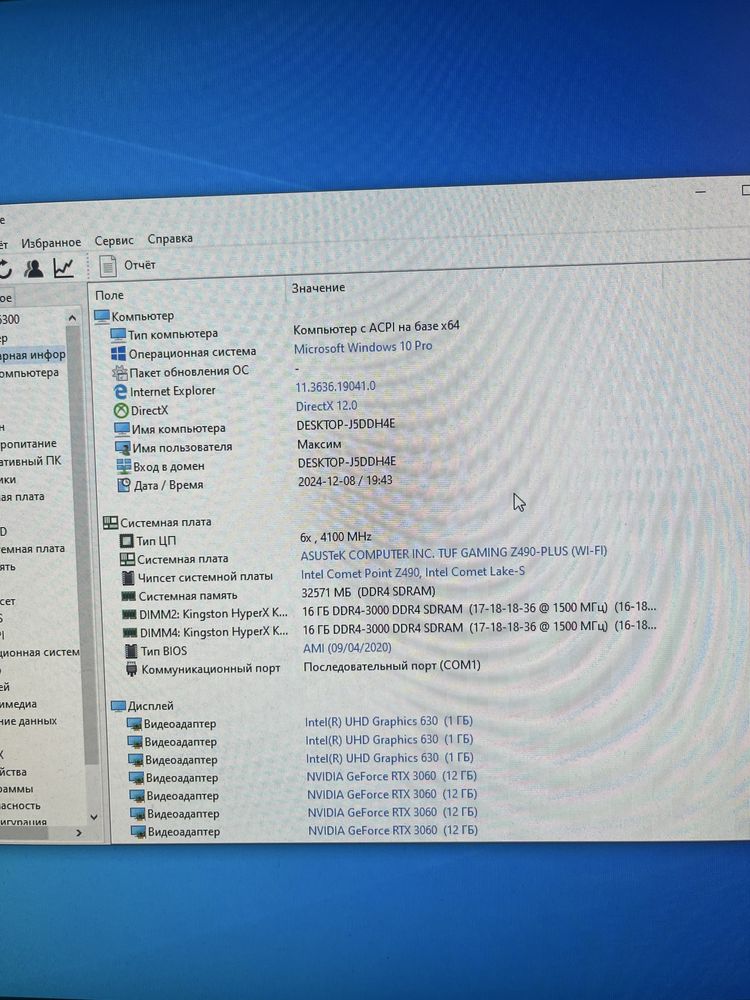
Task: Select the DIMM4: Kingston HyperX row label
Action: pos(214,632)
